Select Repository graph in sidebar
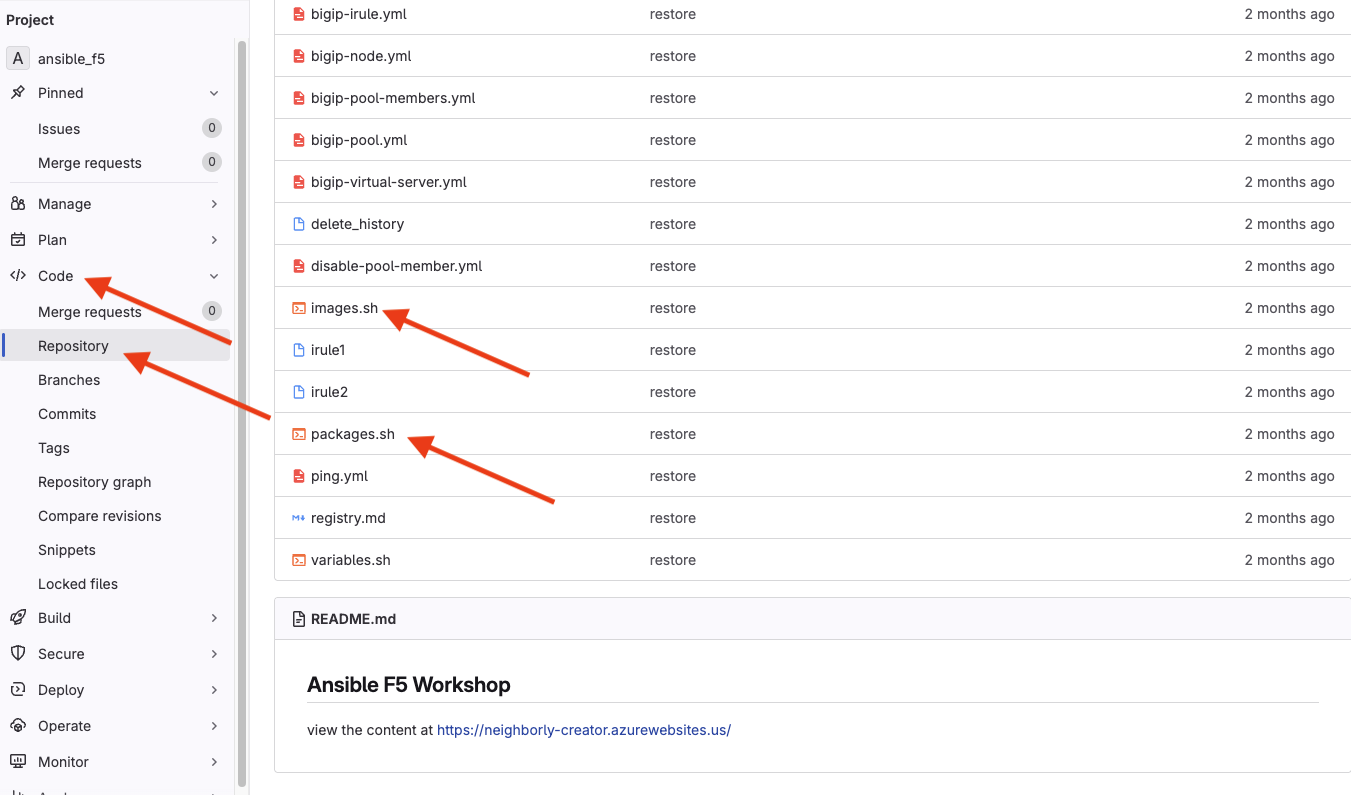Screen dimensions: 1351x795 tap(95, 482)
